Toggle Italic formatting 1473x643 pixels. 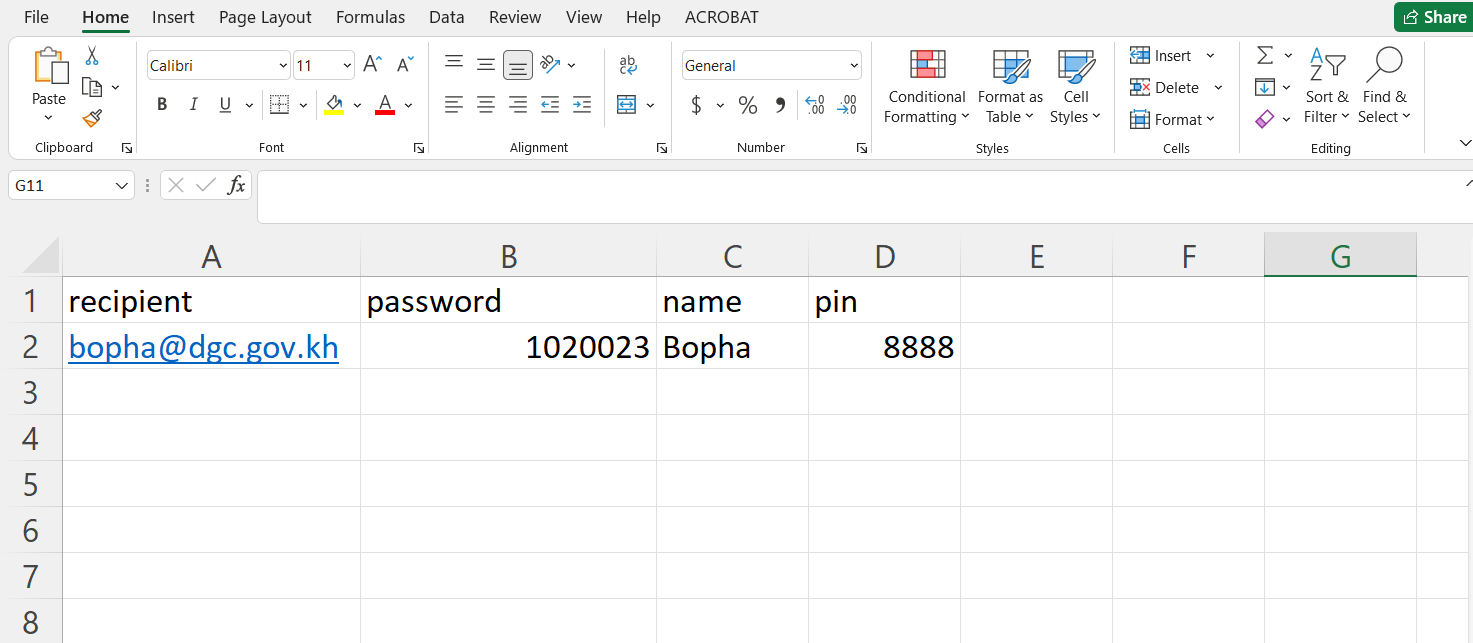coord(194,105)
